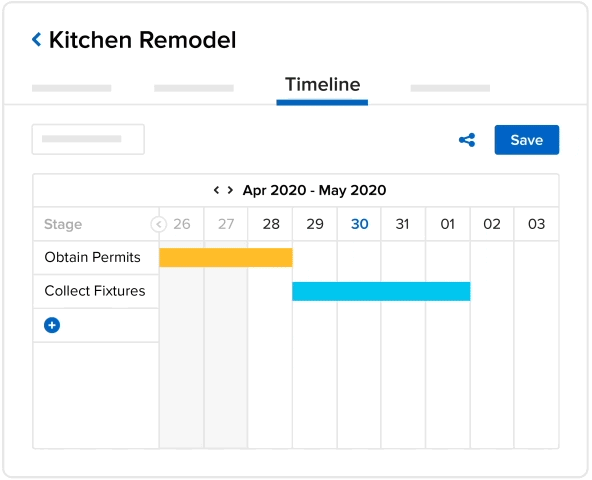Click the share icon next to Save
This screenshot has width=592, height=480.
click(x=467, y=140)
